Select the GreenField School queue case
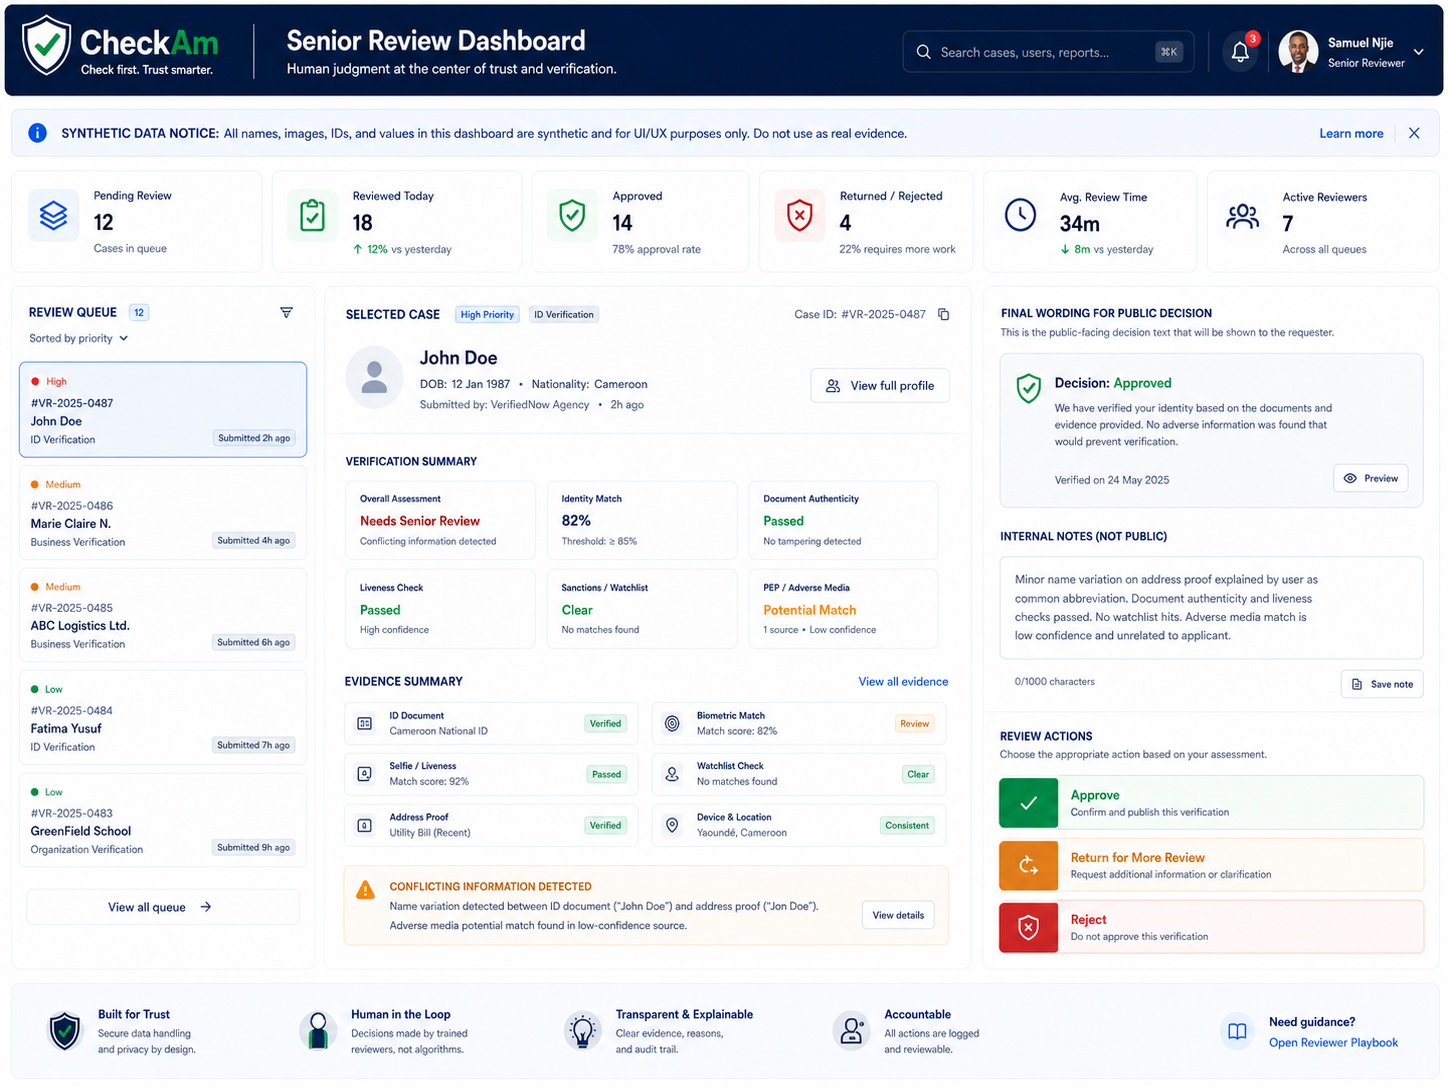This screenshot has width=1448, height=1086. [163, 820]
